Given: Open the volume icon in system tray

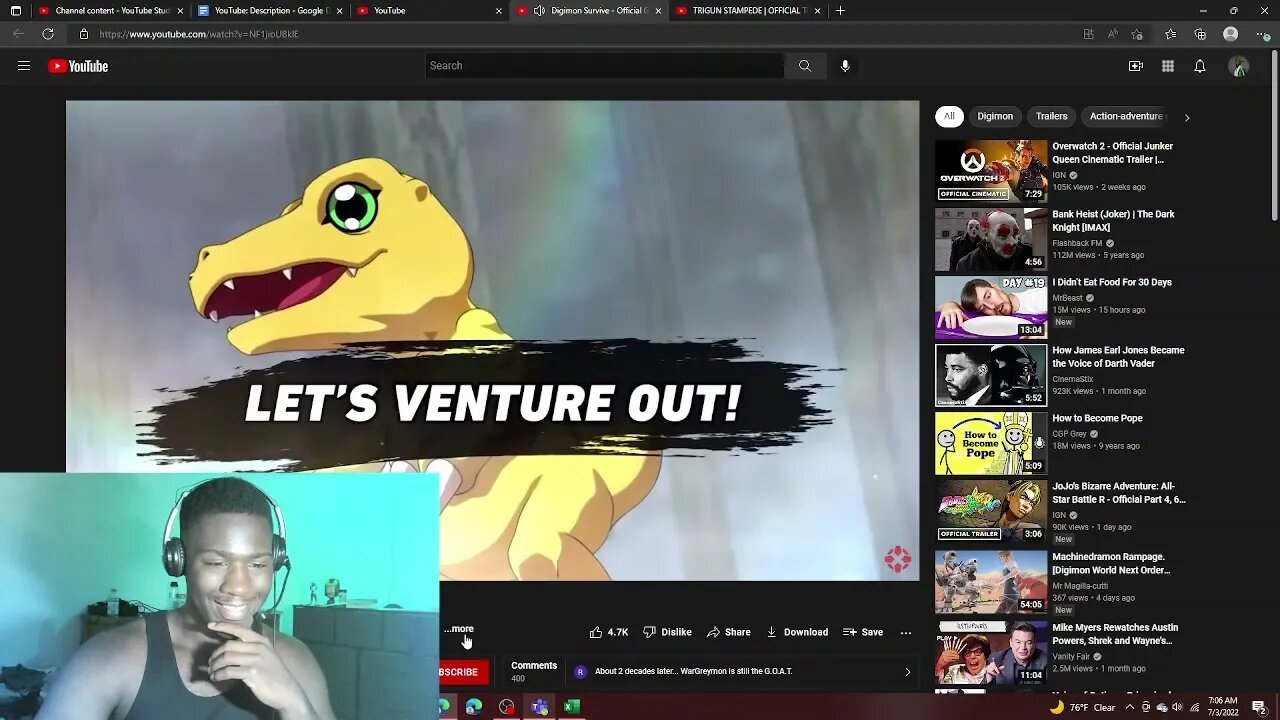Looking at the screenshot, I should [1178, 707].
